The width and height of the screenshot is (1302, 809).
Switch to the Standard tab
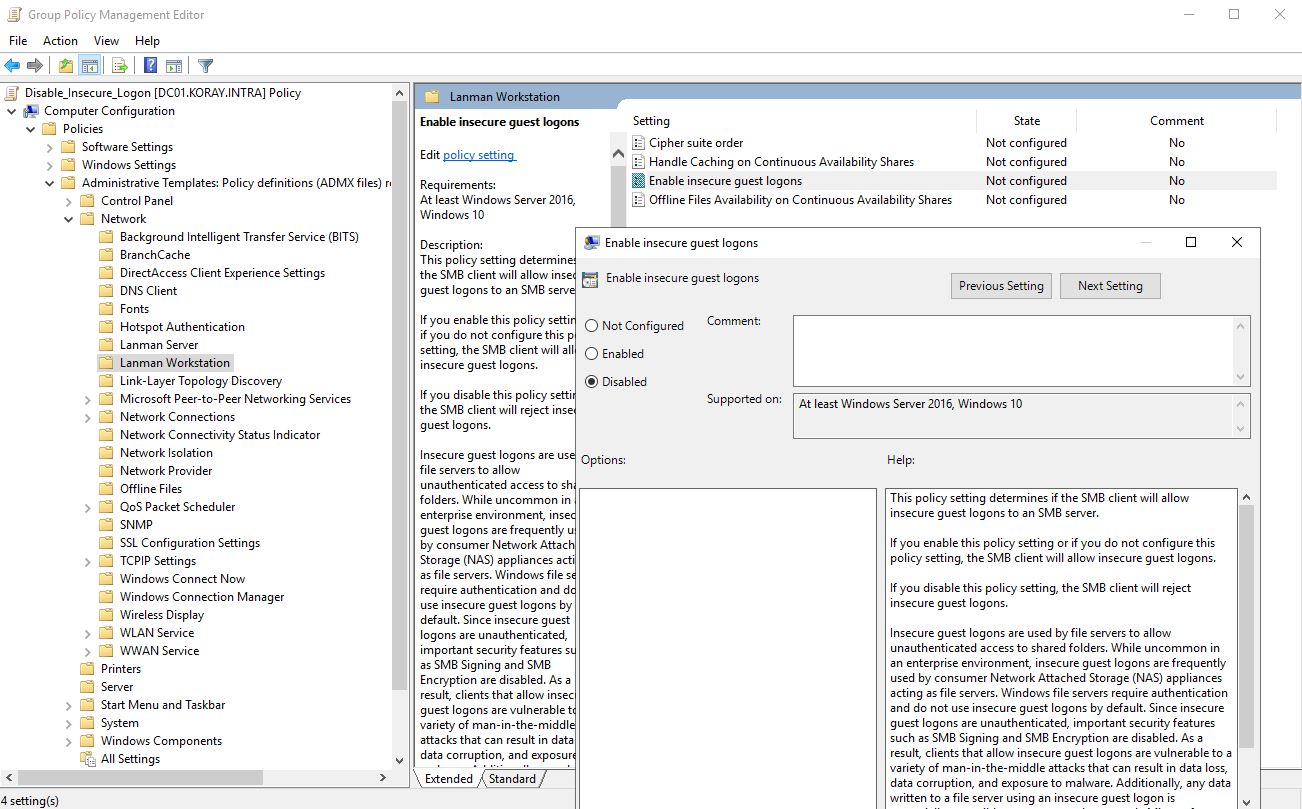tap(512, 779)
